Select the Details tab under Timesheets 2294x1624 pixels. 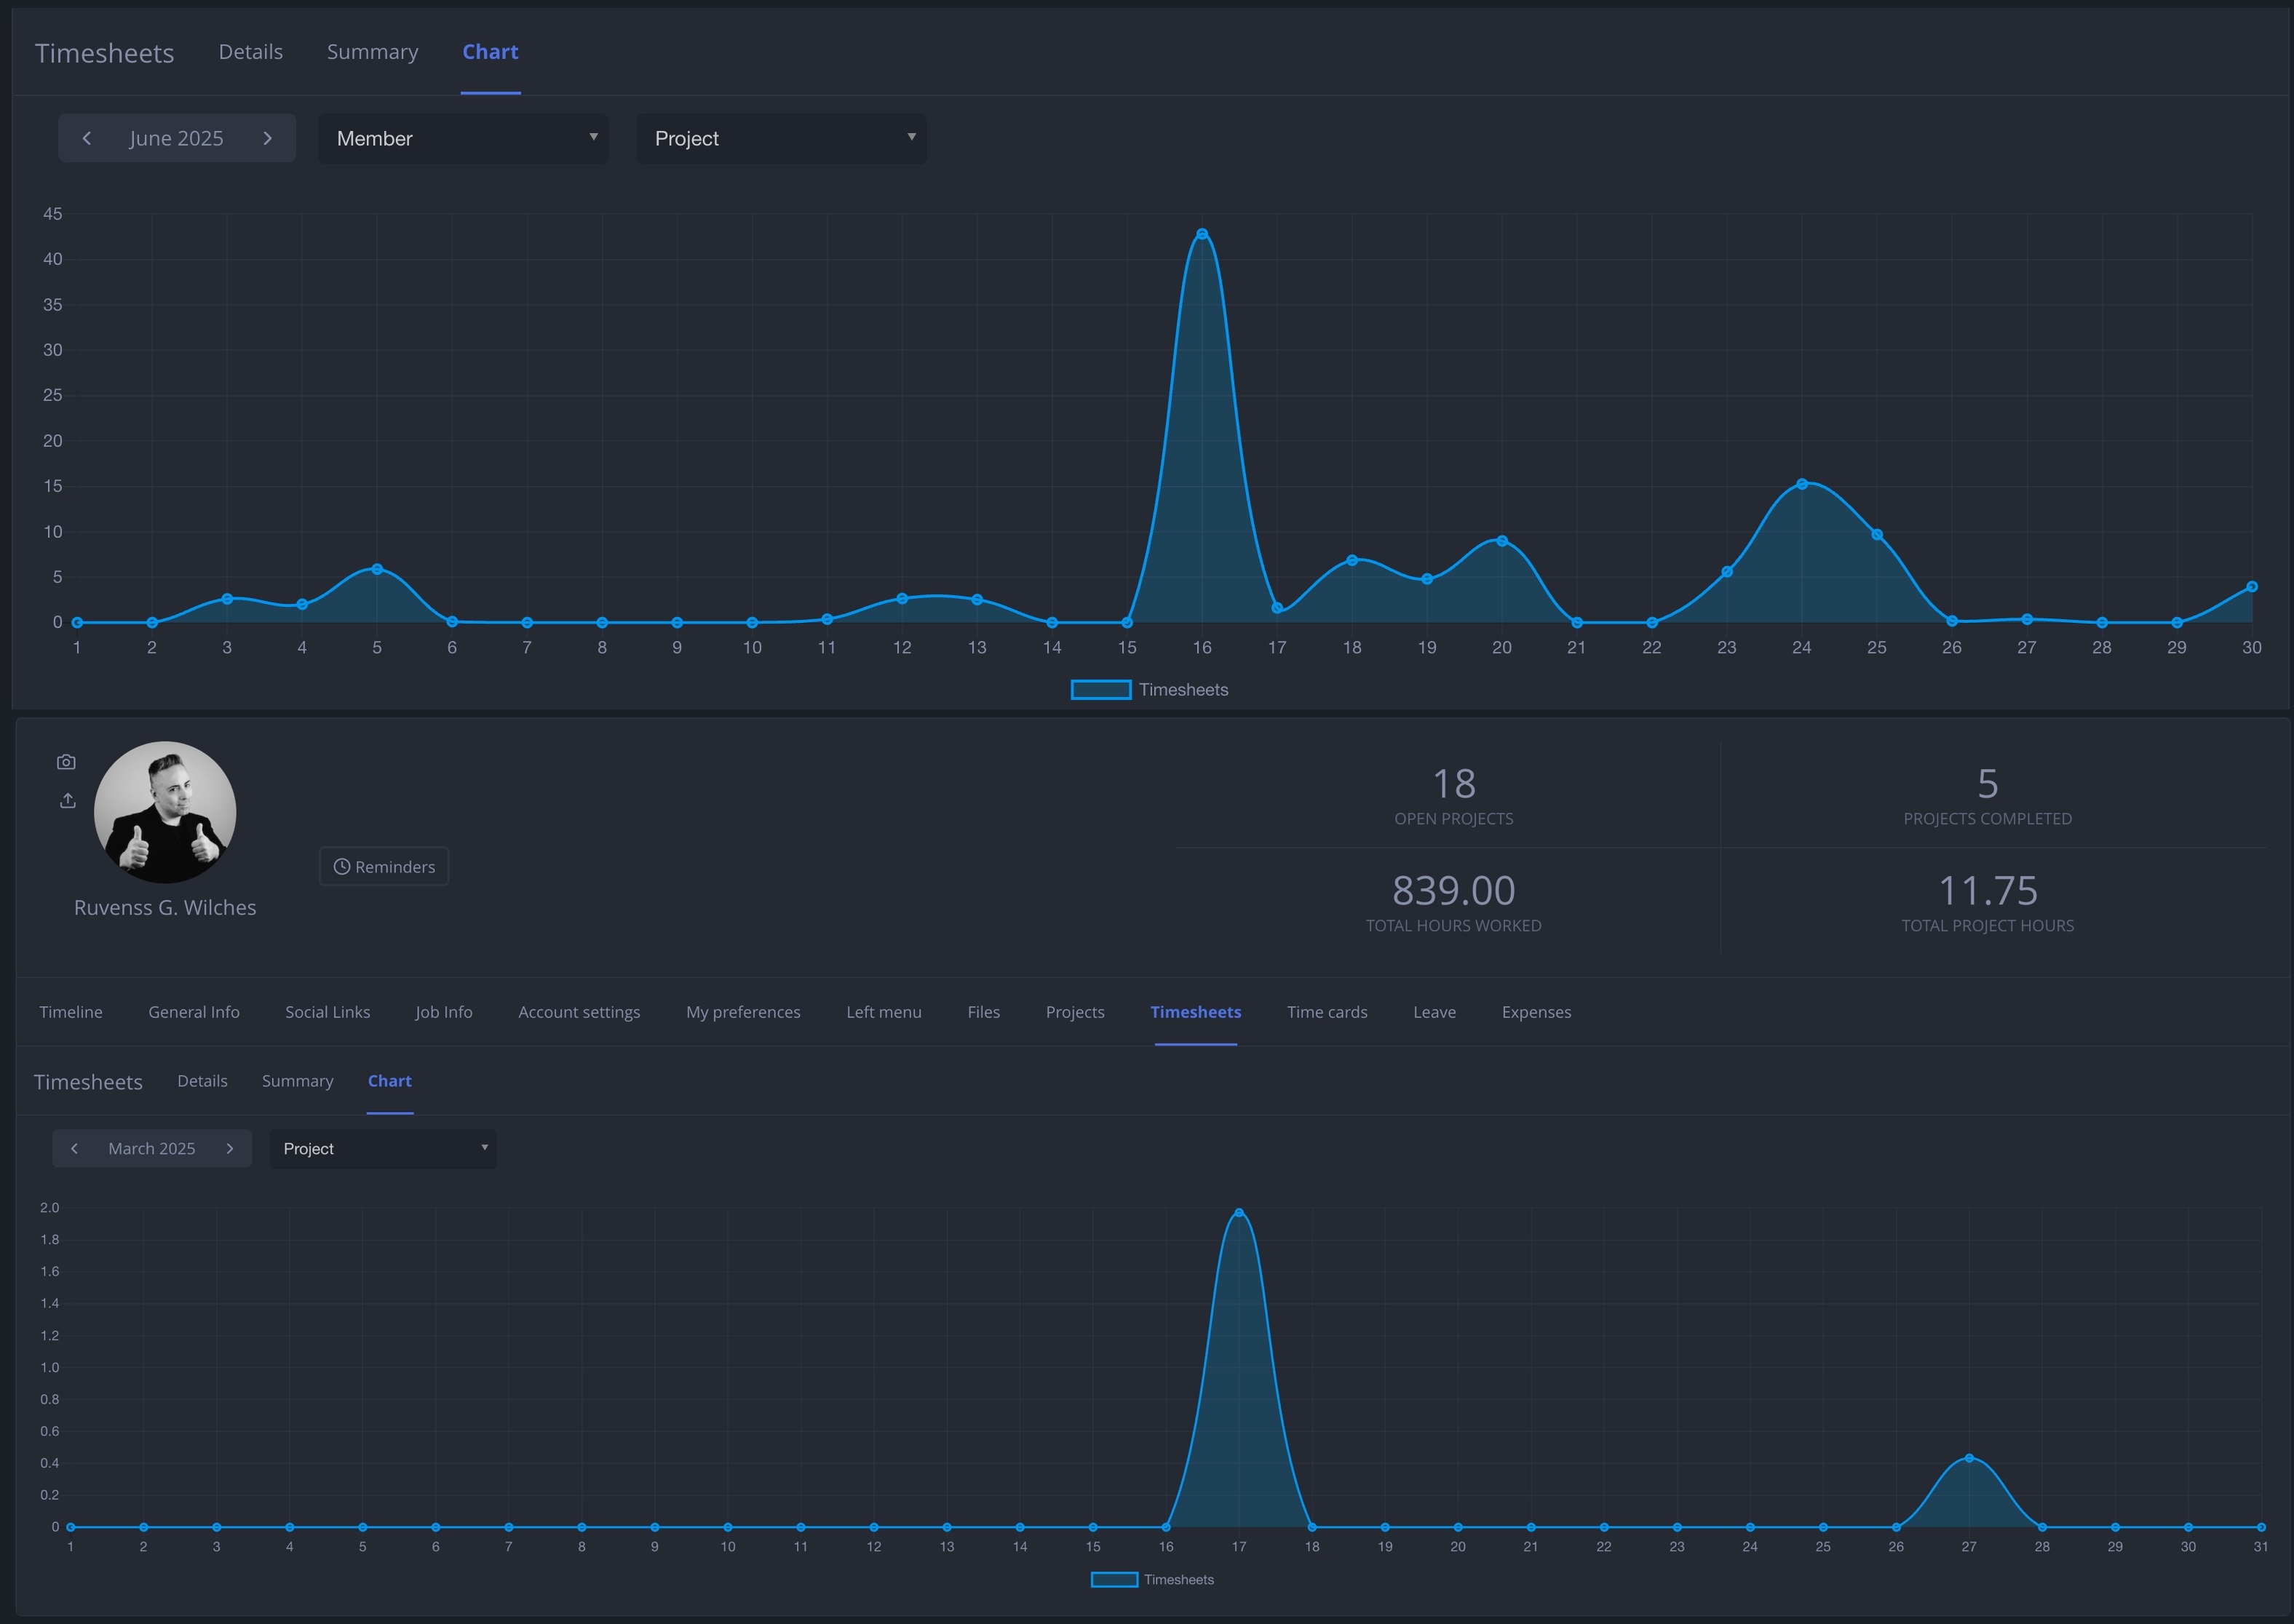(202, 1081)
